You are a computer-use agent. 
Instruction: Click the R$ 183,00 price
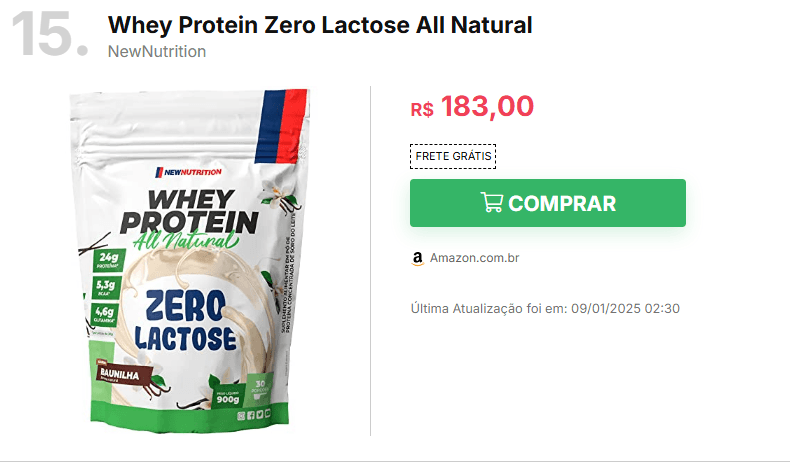[x=472, y=106]
